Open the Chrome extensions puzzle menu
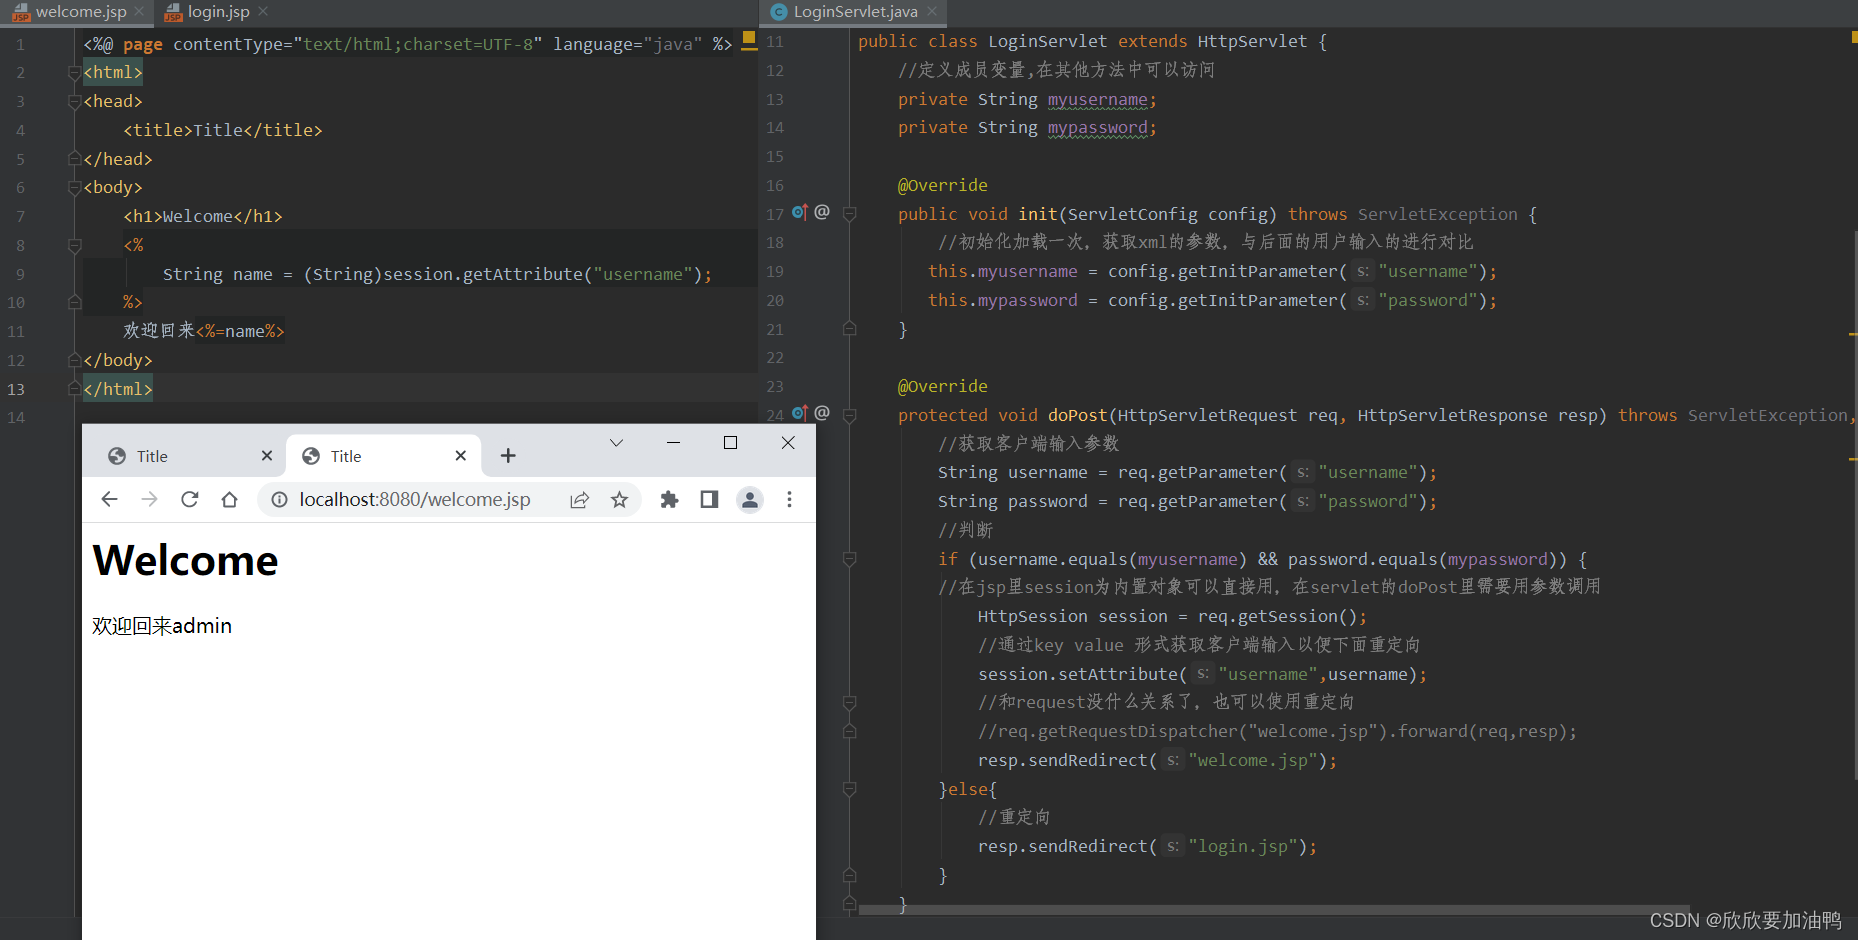 670,499
